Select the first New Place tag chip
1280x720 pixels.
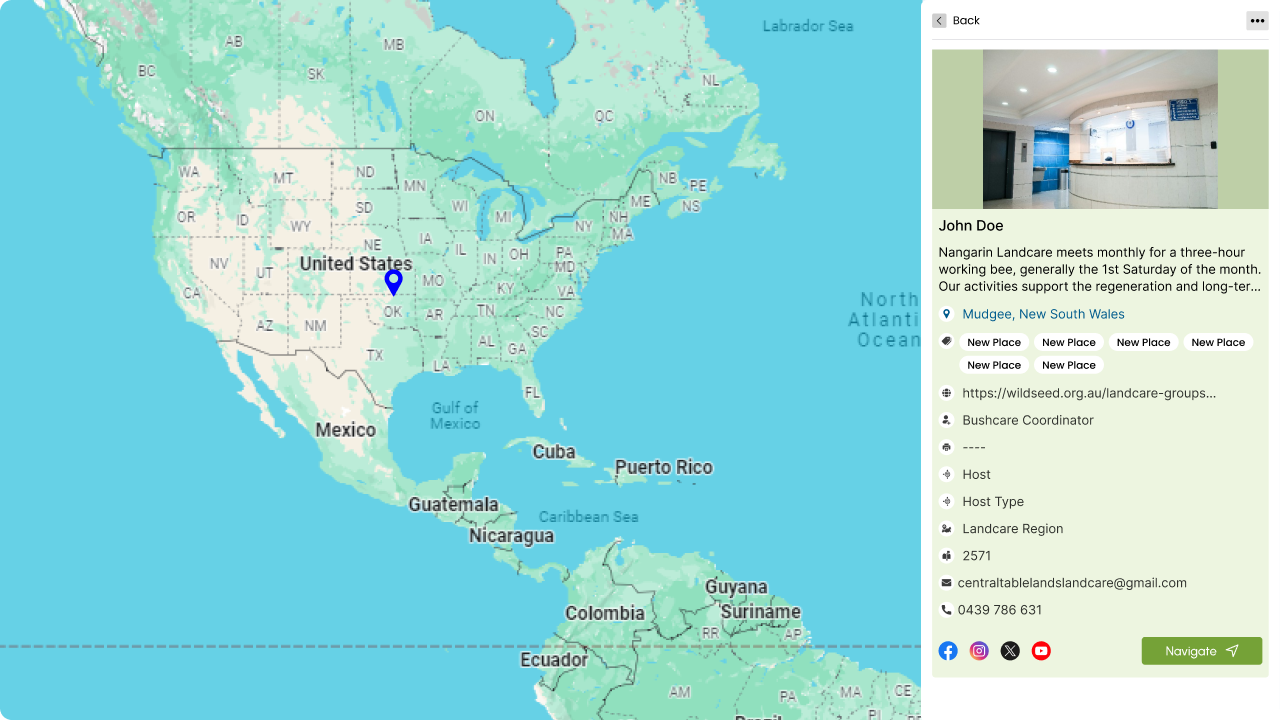[994, 342]
